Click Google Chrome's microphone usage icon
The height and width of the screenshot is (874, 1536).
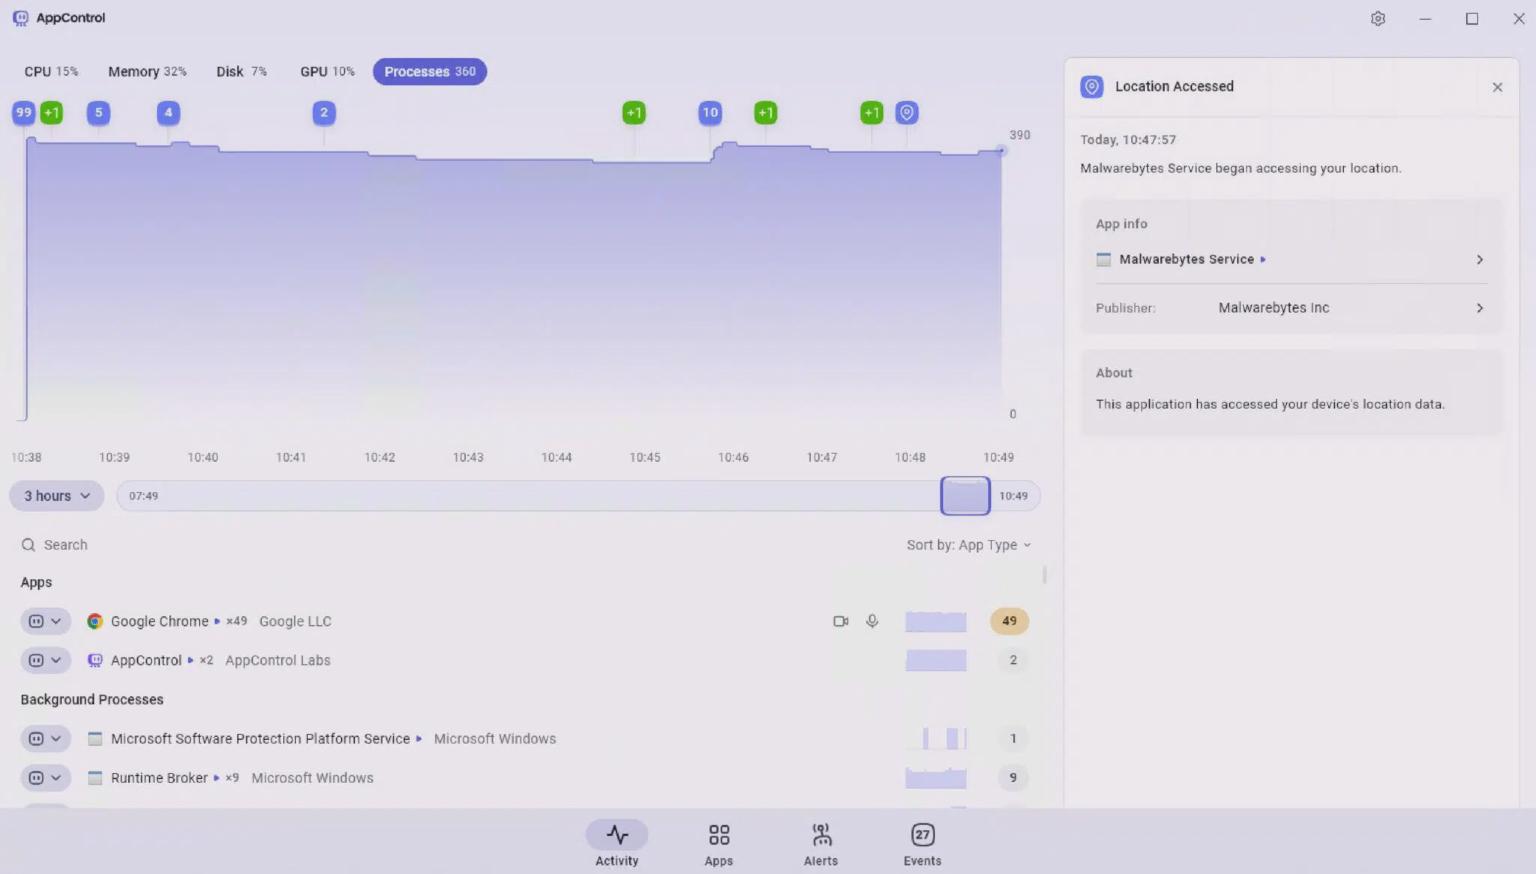[872, 621]
